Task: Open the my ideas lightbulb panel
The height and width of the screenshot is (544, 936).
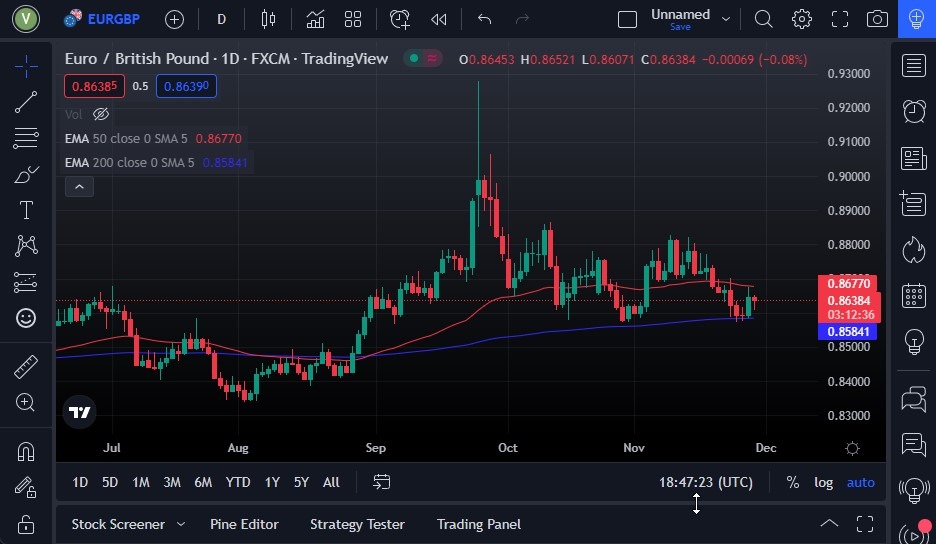Action: click(x=914, y=341)
